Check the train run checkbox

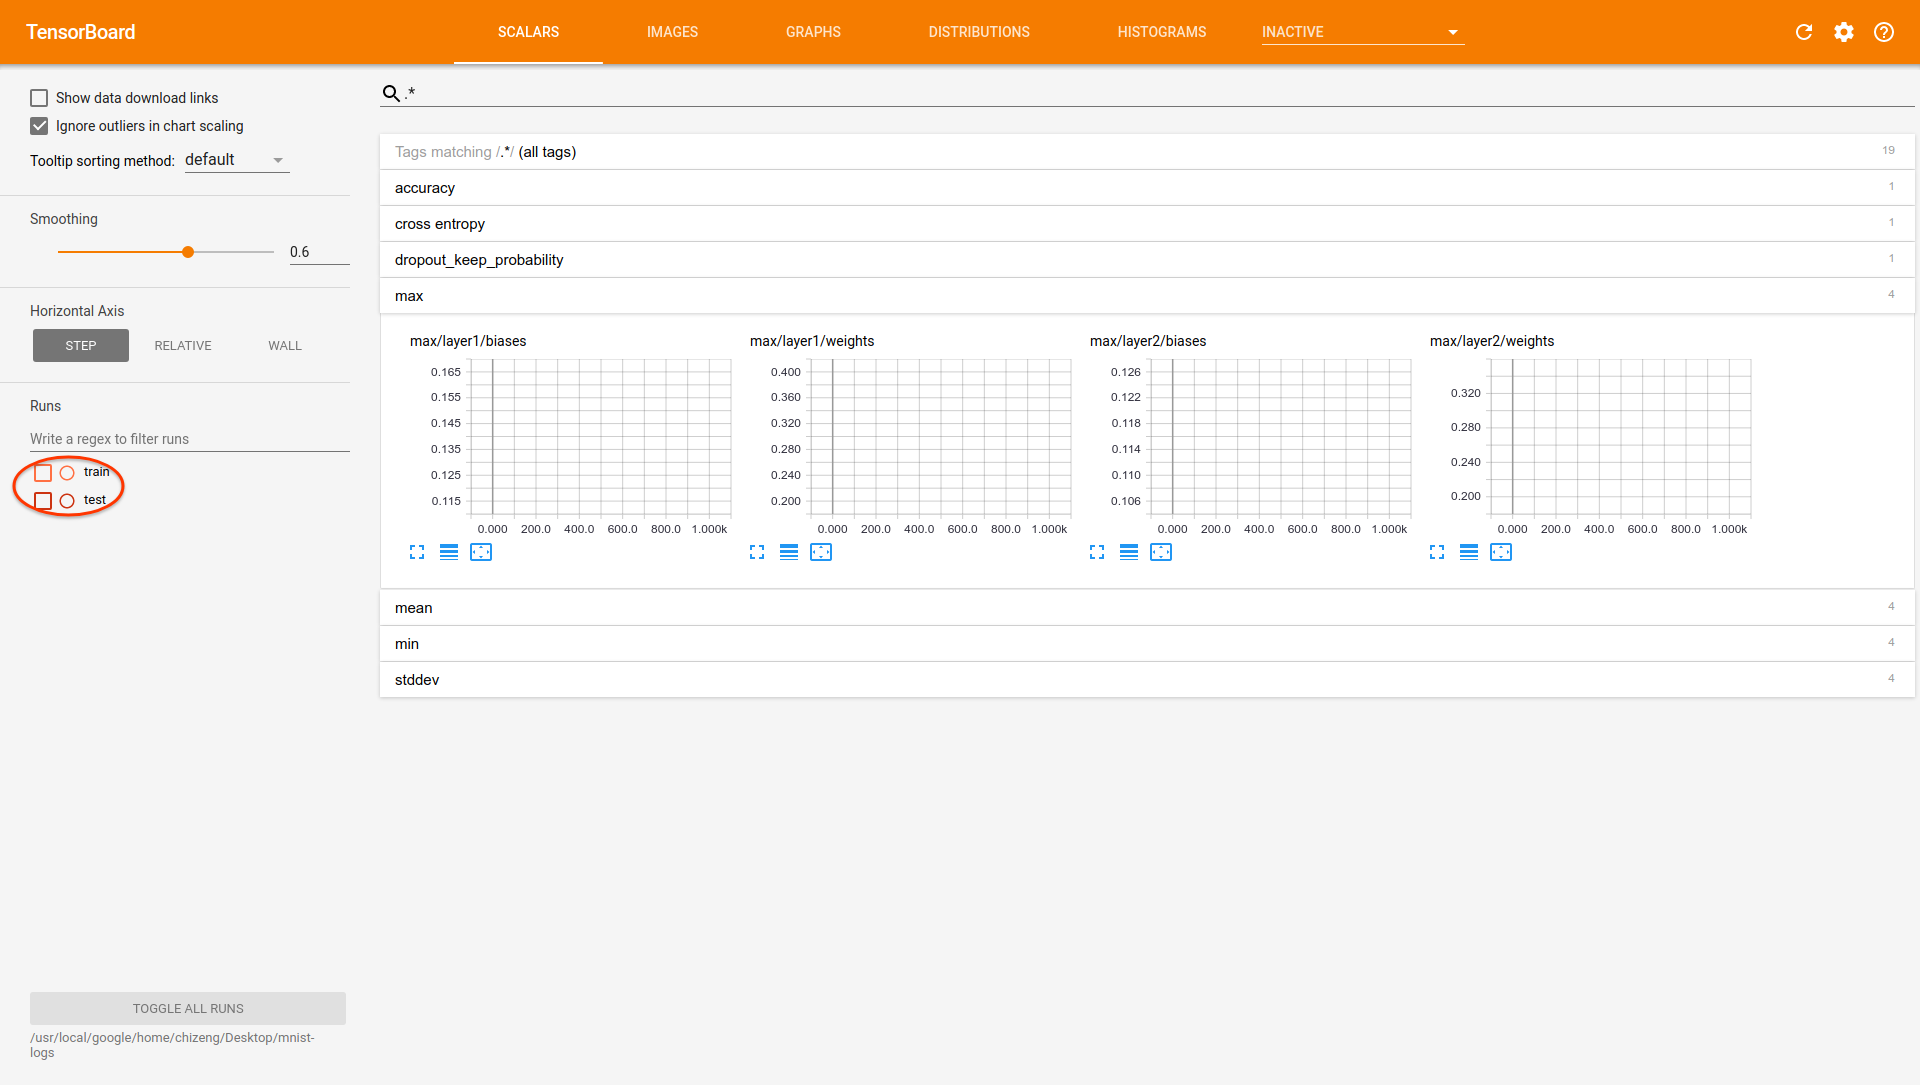click(43, 472)
